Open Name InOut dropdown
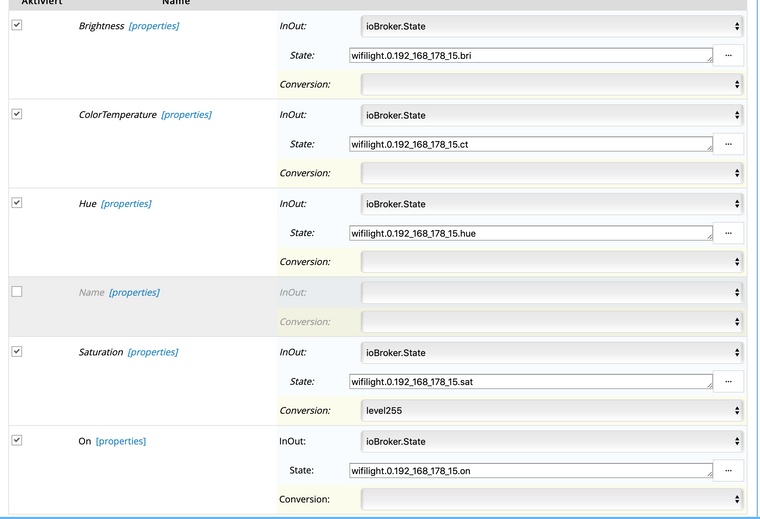 tap(552, 293)
